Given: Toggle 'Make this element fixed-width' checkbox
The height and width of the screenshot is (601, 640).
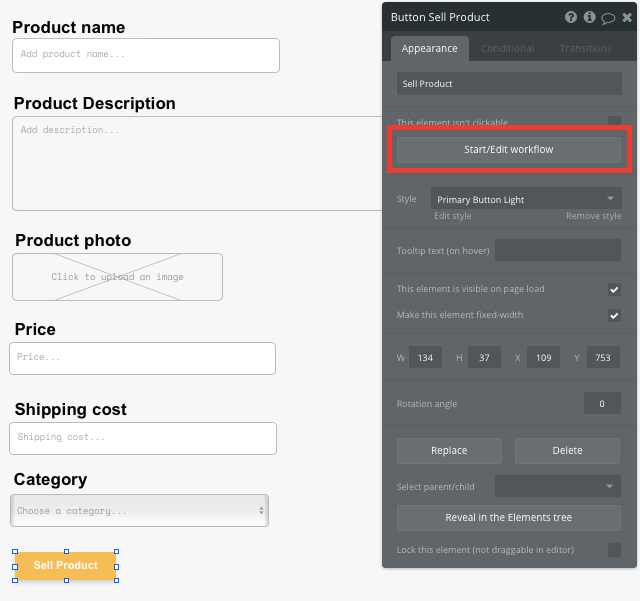Looking at the screenshot, I should pos(614,315).
